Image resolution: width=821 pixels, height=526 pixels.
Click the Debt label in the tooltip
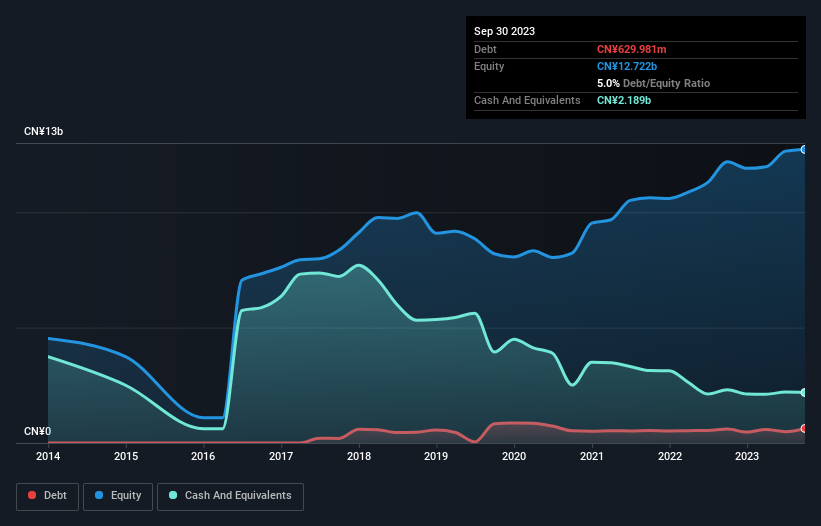tap(485, 49)
